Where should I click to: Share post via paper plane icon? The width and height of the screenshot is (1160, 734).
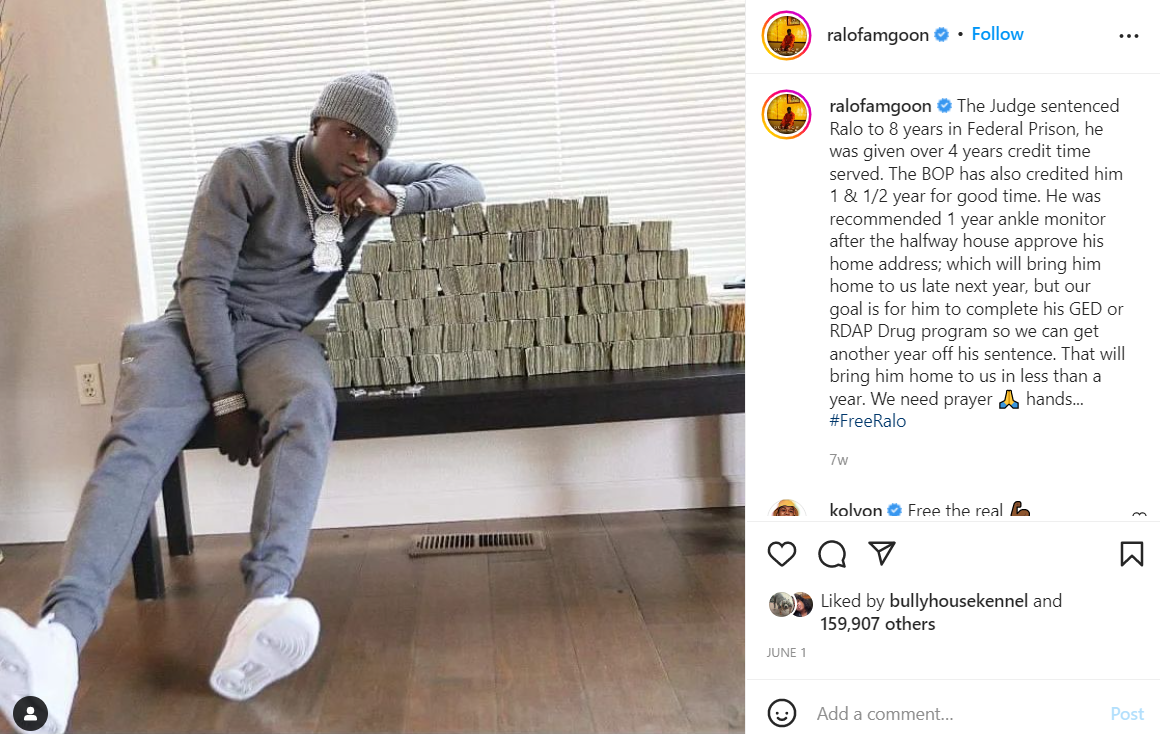(x=882, y=553)
